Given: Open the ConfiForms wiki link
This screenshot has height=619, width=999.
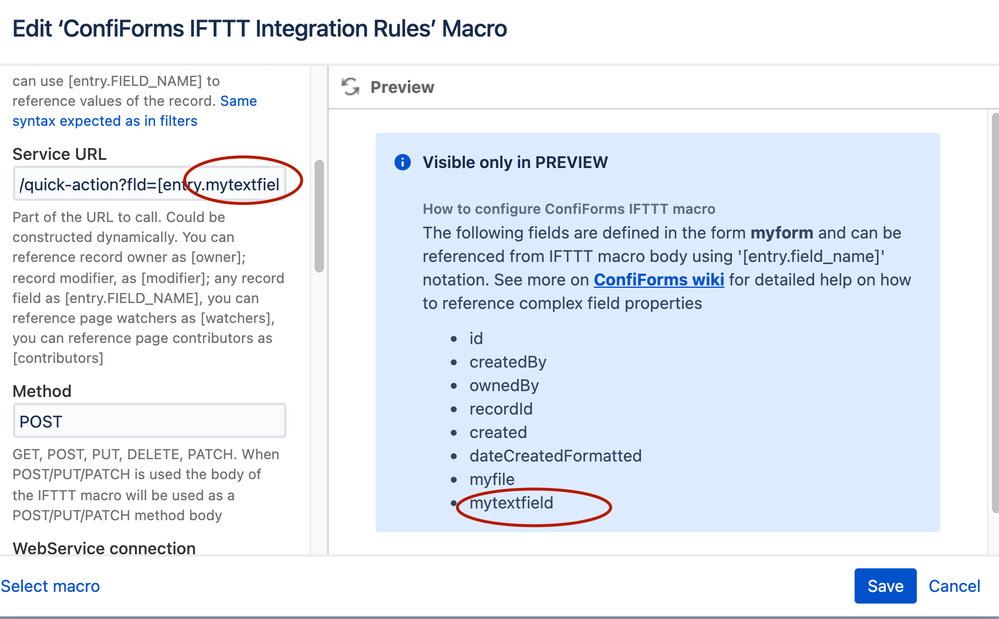Looking at the screenshot, I should (659, 280).
